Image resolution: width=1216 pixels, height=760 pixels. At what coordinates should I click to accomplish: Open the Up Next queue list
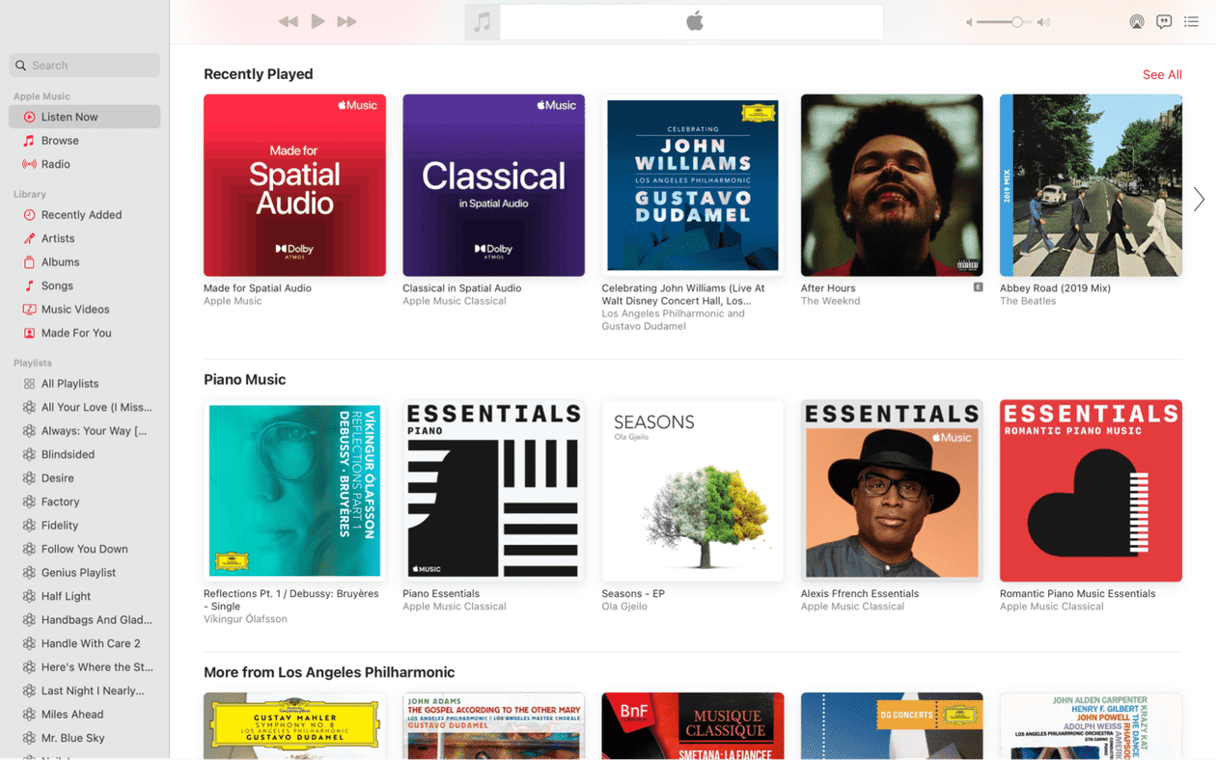[1191, 22]
